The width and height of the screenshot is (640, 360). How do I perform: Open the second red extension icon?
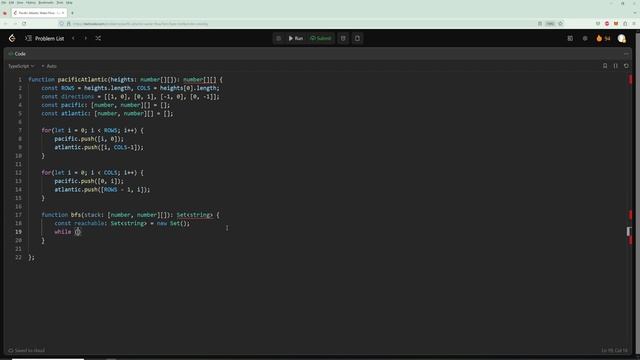click(x=616, y=24)
